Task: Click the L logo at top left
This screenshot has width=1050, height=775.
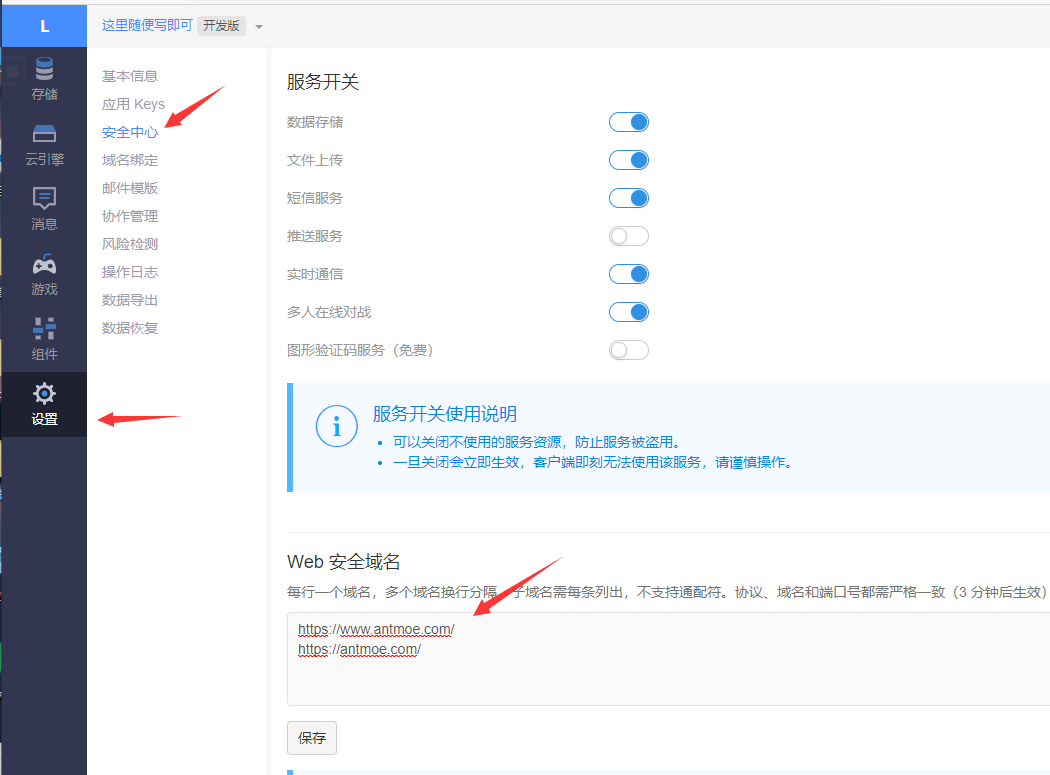Action: click(44, 26)
